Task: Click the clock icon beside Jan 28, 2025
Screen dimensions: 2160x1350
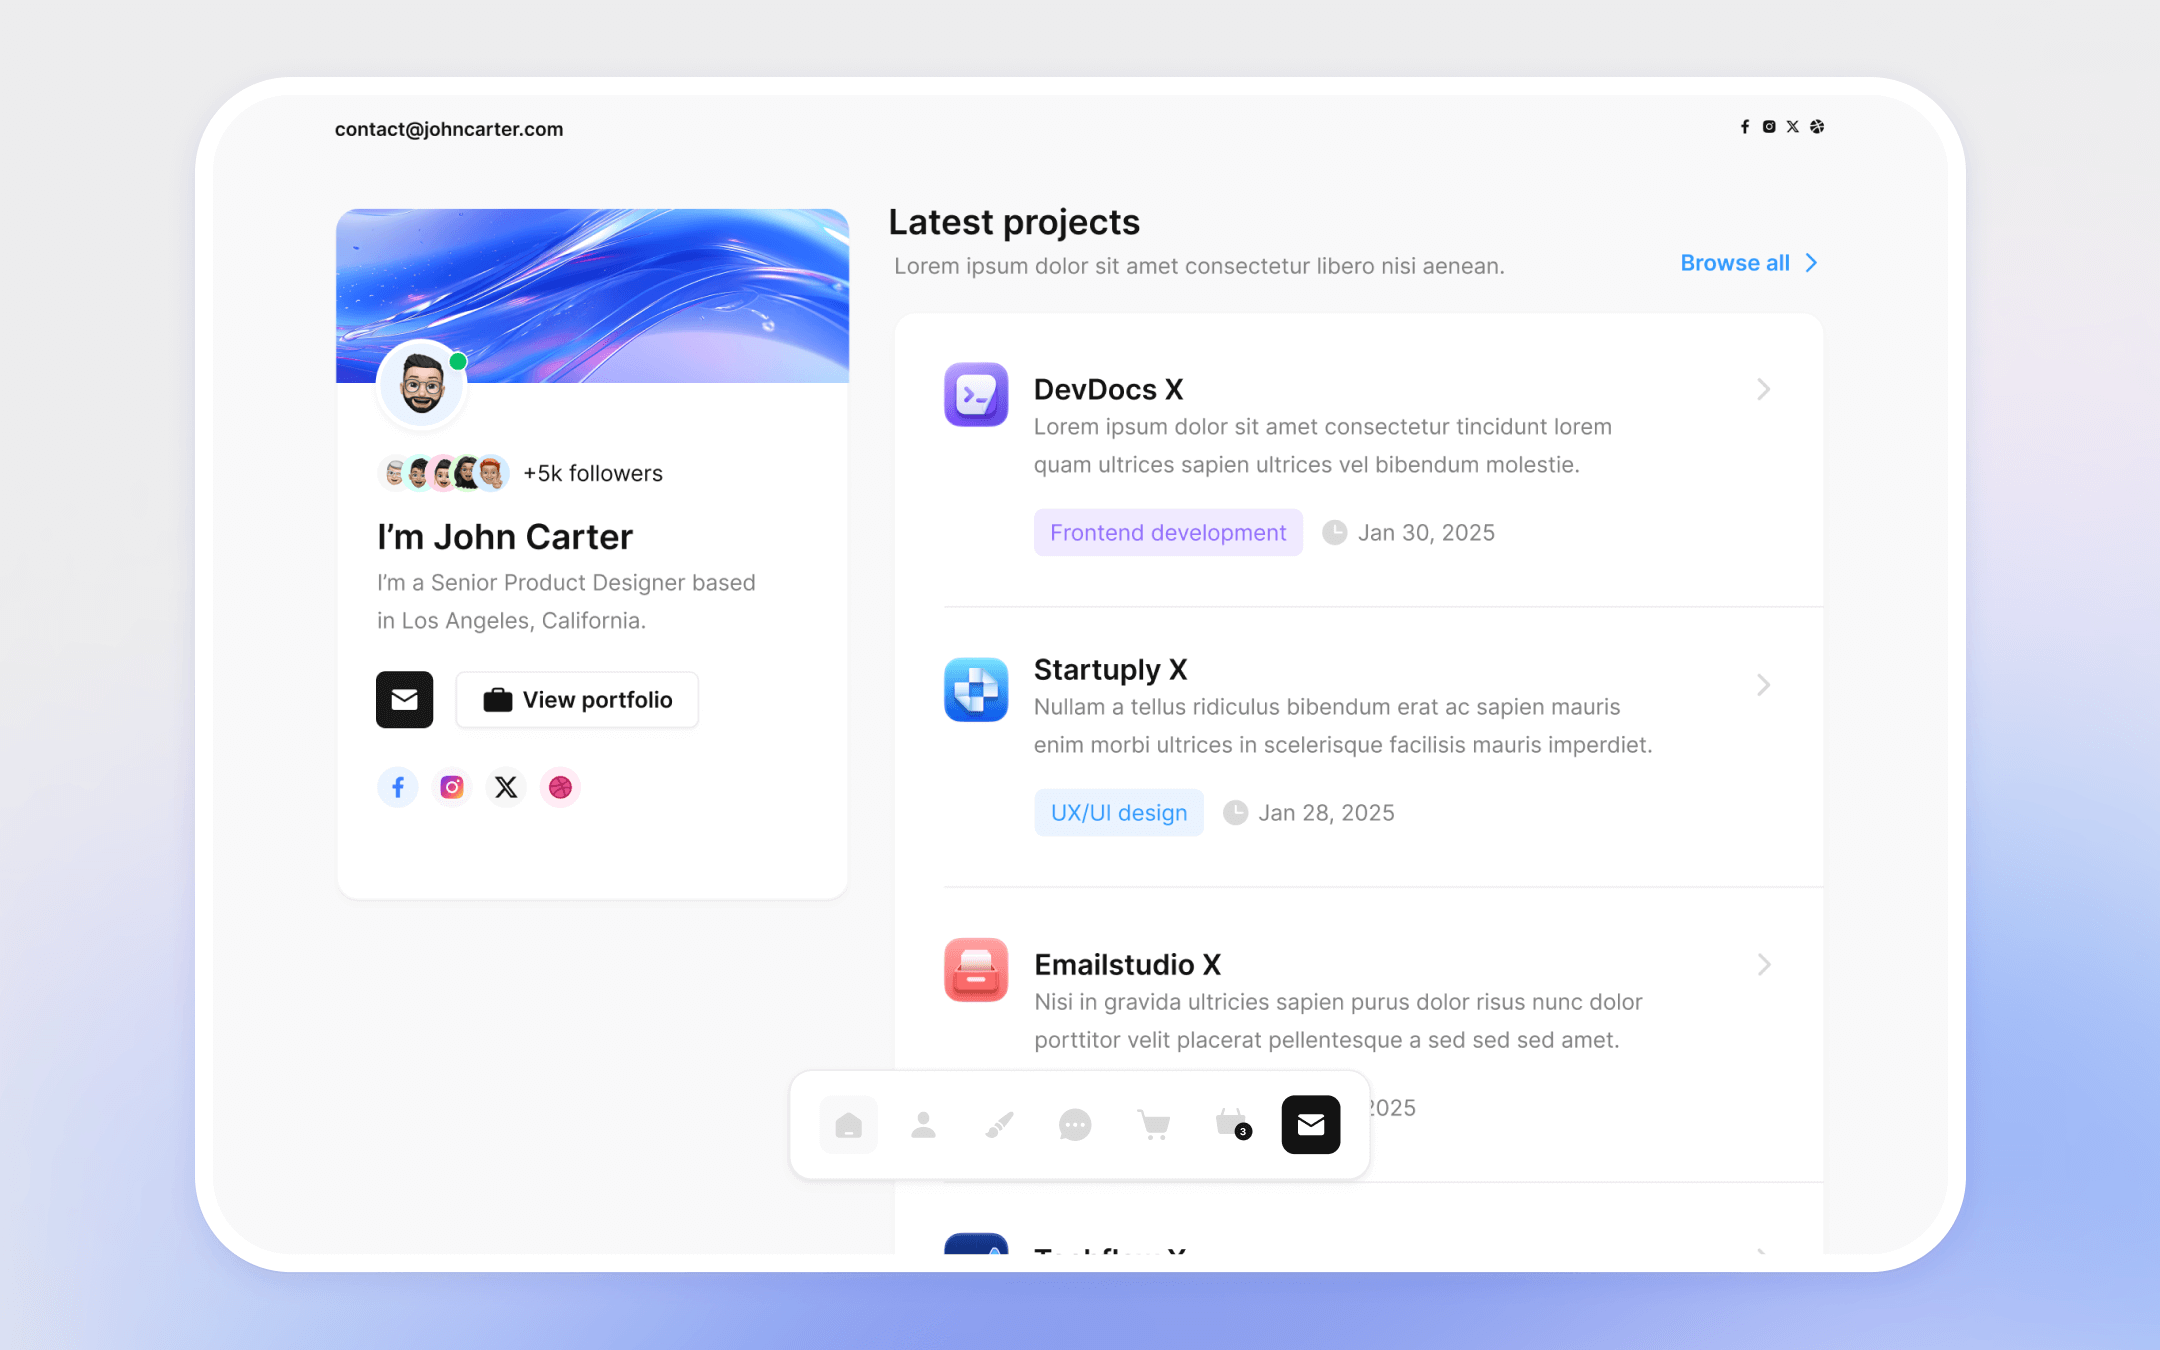Action: (x=1236, y=812)
